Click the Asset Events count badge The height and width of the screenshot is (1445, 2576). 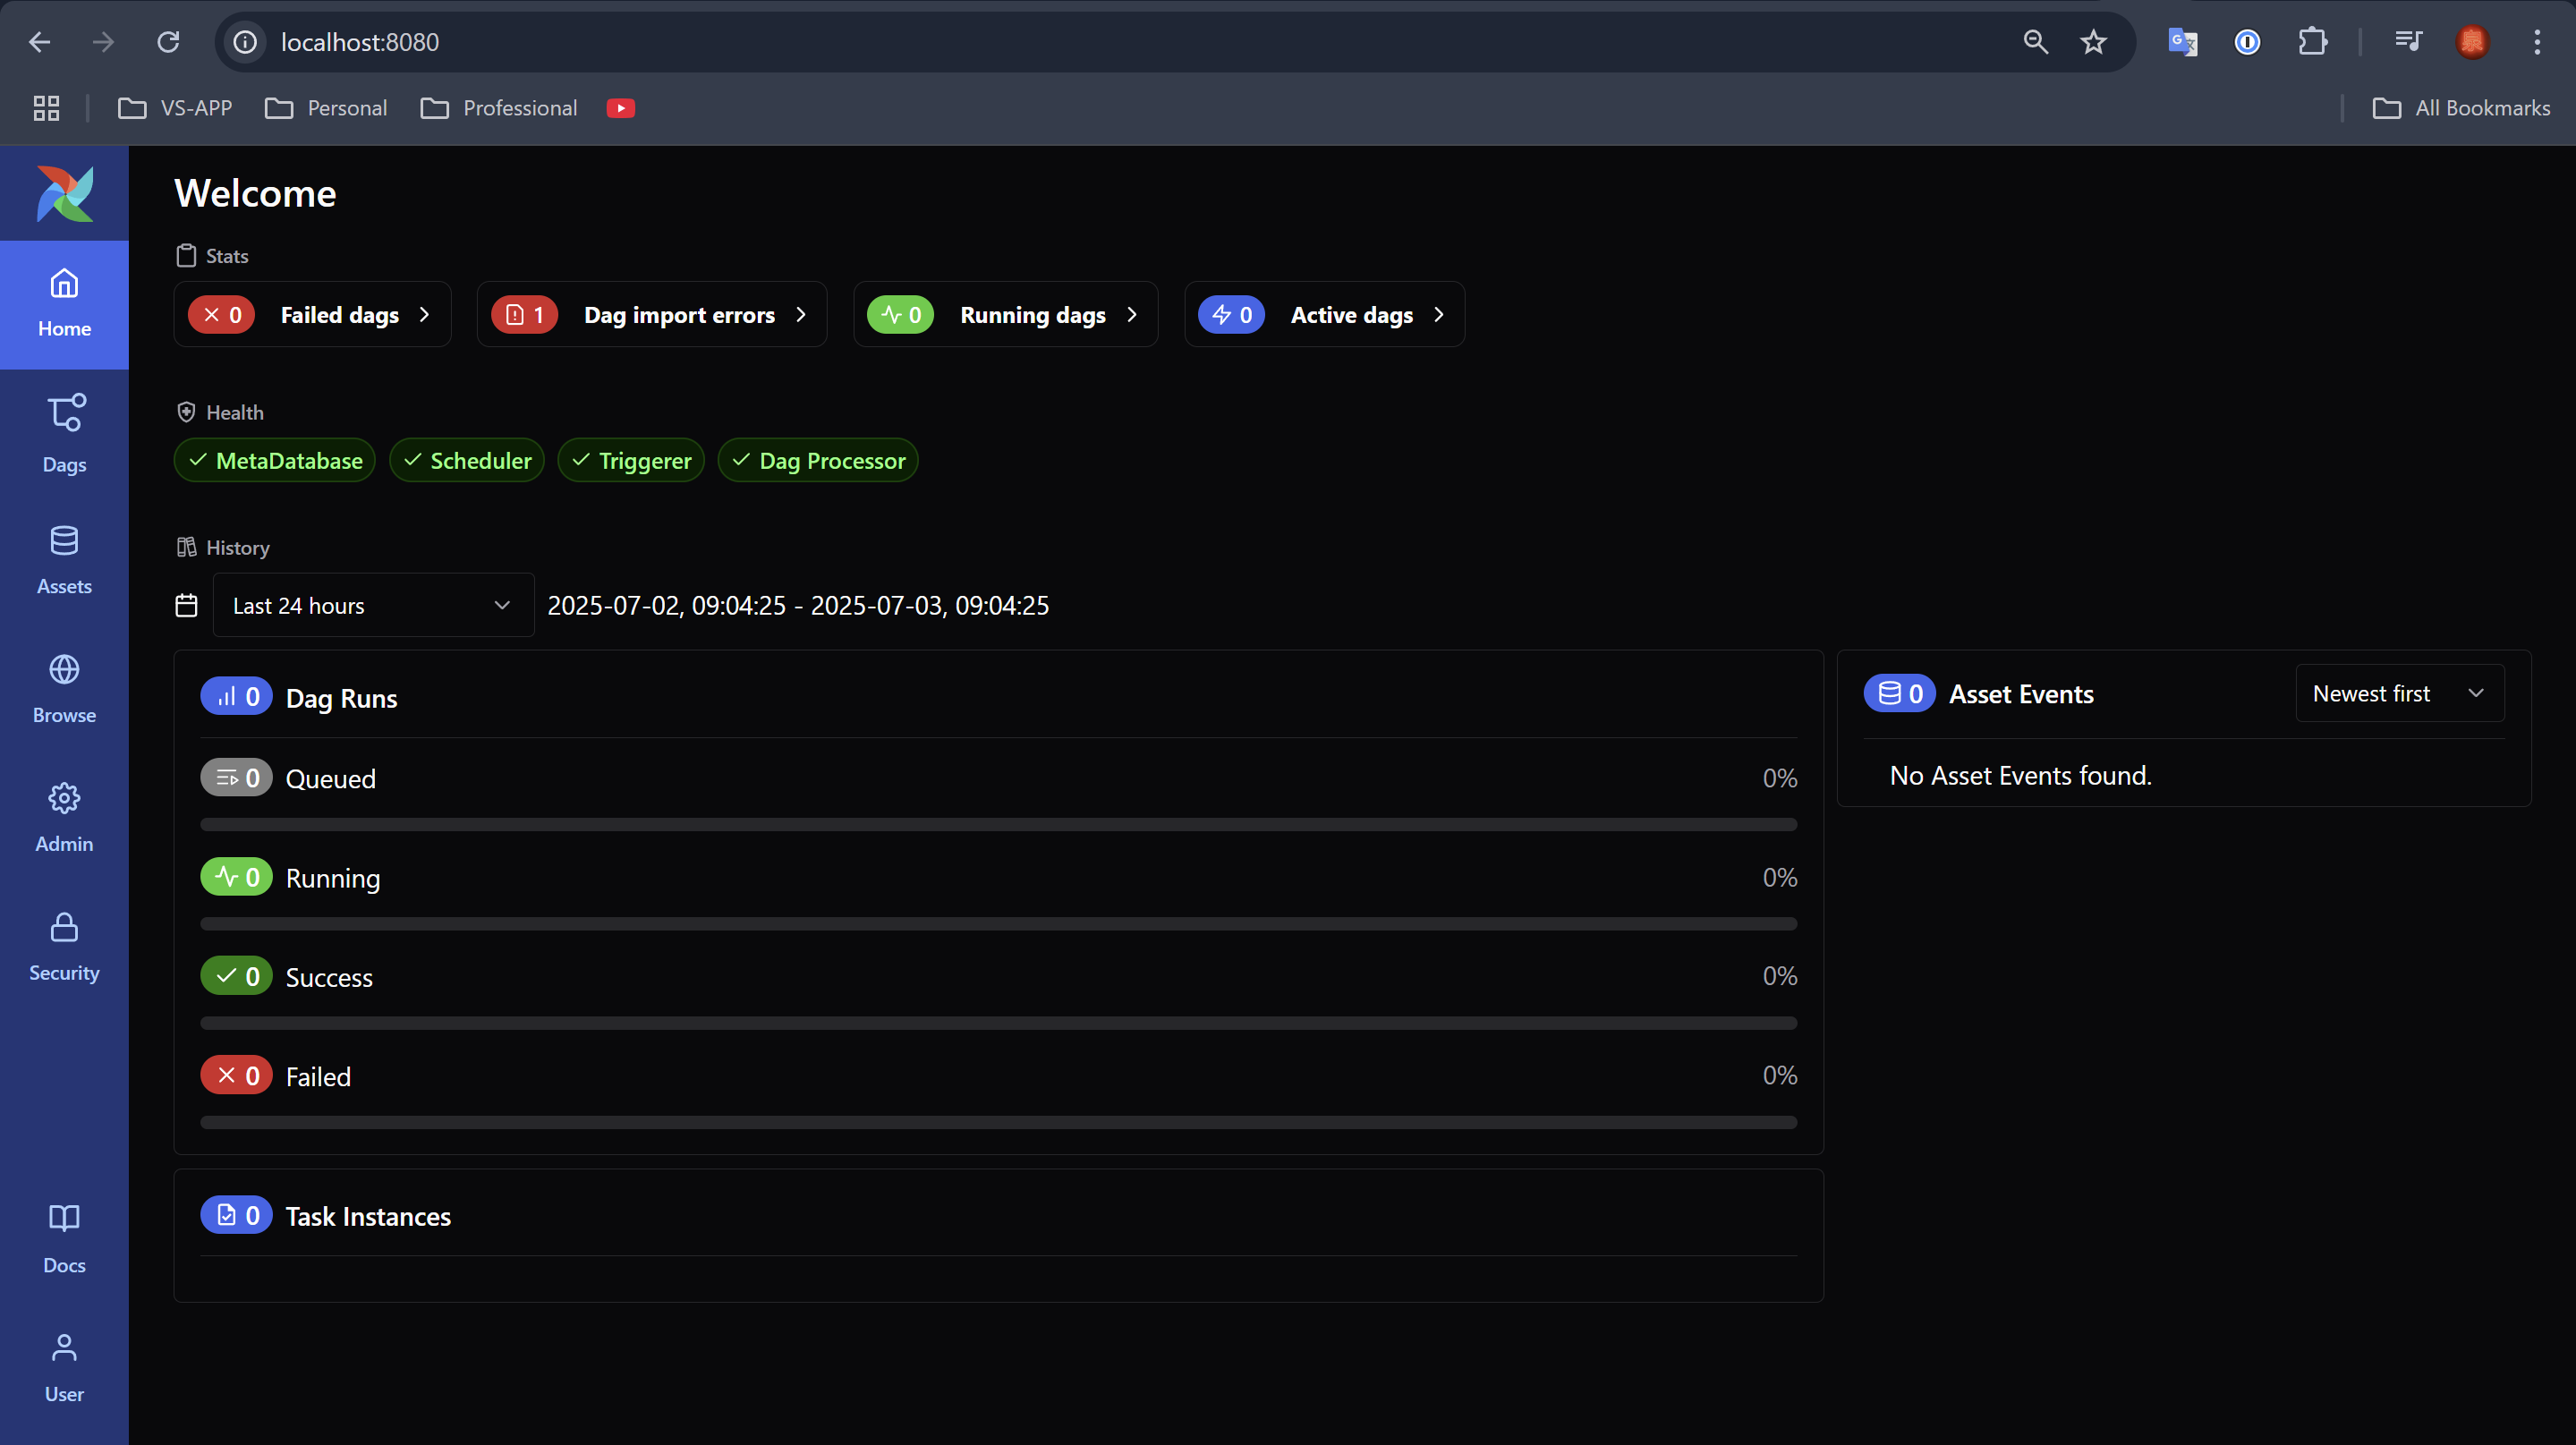point(1900,693)
